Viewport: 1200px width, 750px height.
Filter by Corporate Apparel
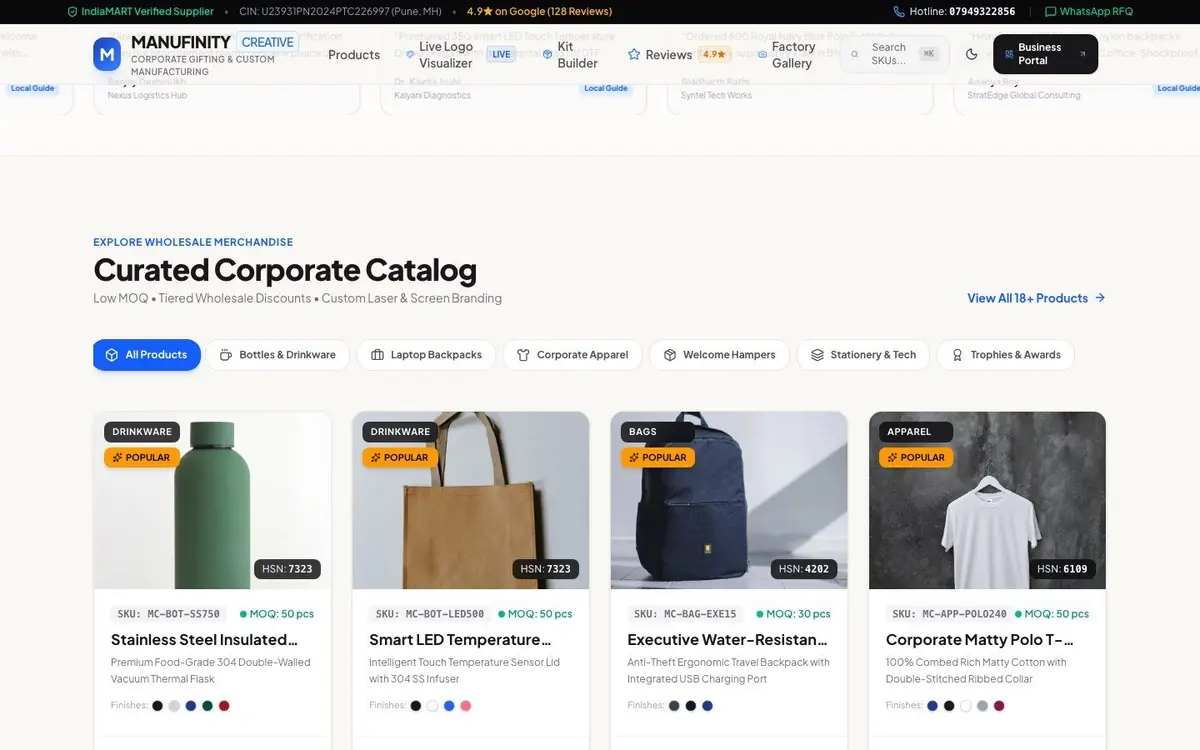pyautogui.click(x=573, y=355)
